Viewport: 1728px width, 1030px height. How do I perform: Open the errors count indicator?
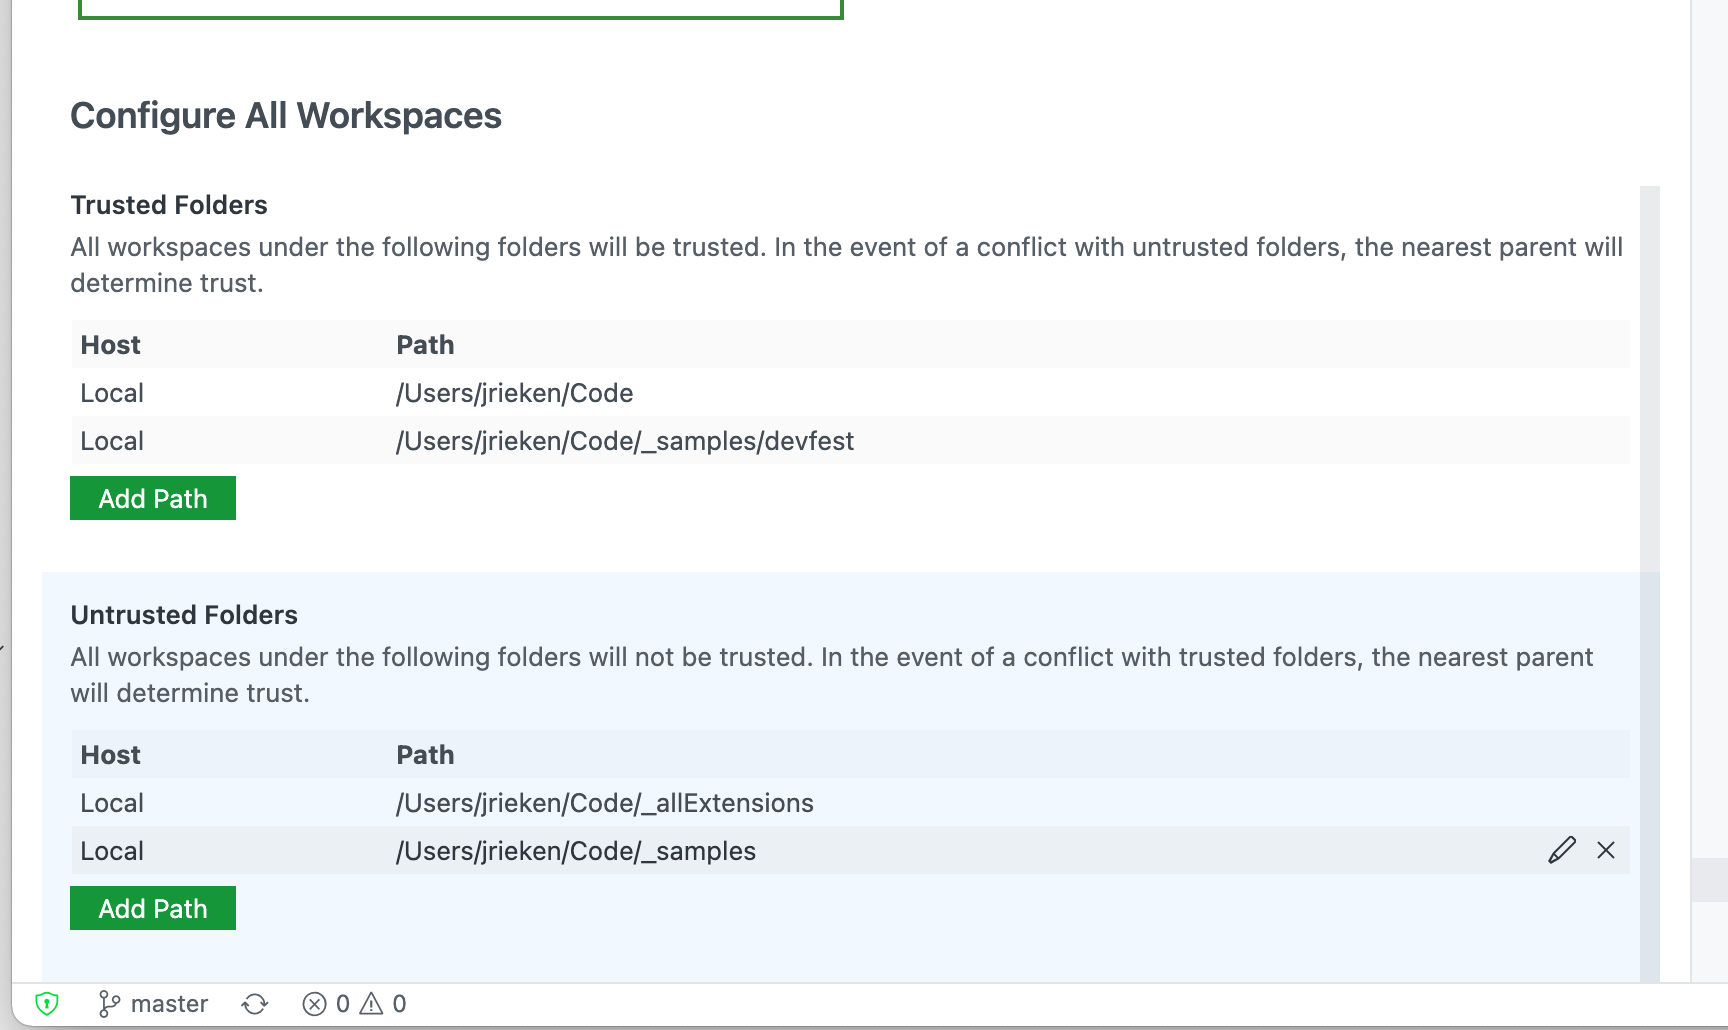(x=325, y=1003)
